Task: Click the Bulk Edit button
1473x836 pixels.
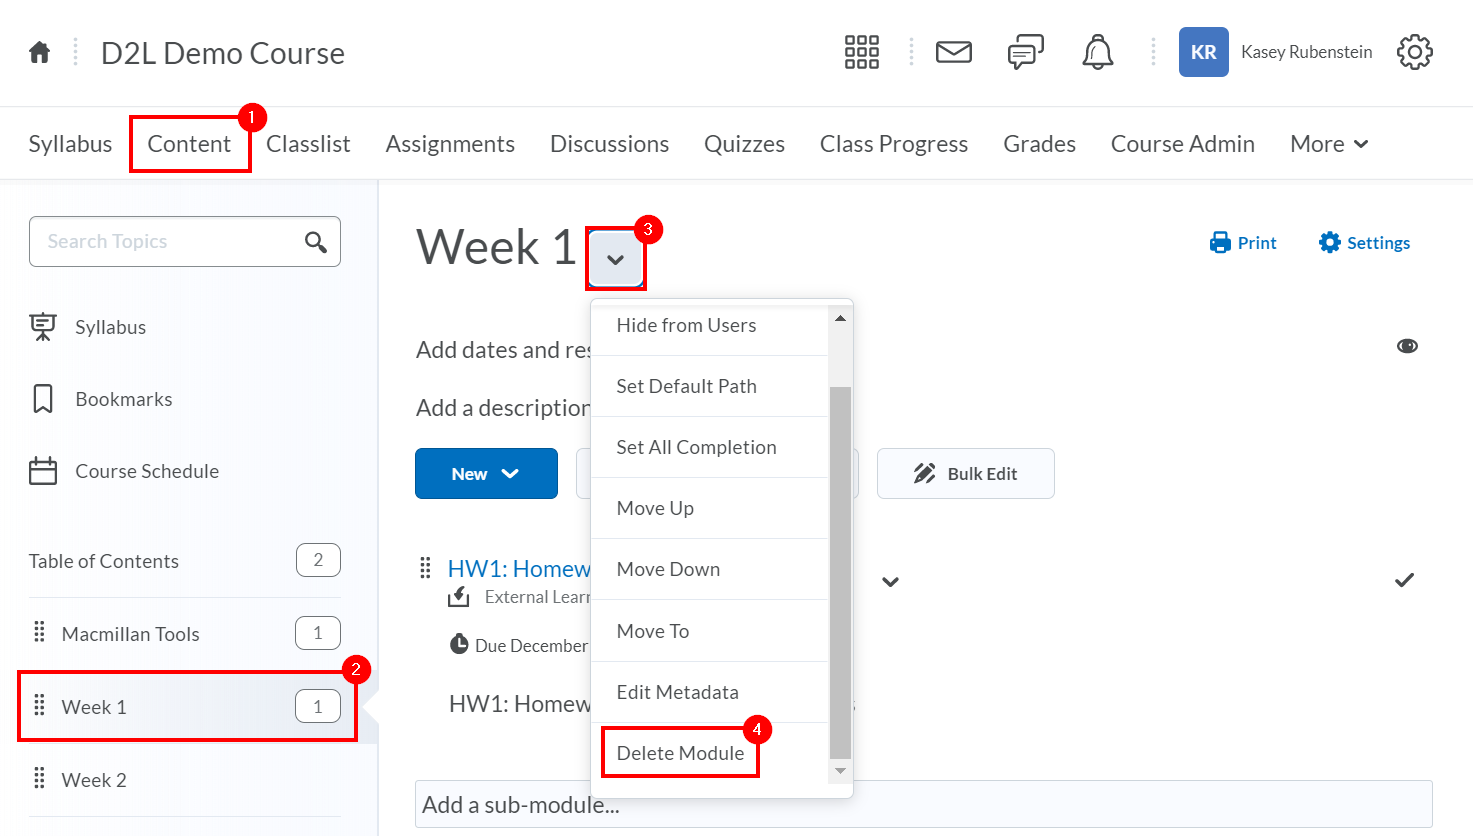Action: point(965,473)
